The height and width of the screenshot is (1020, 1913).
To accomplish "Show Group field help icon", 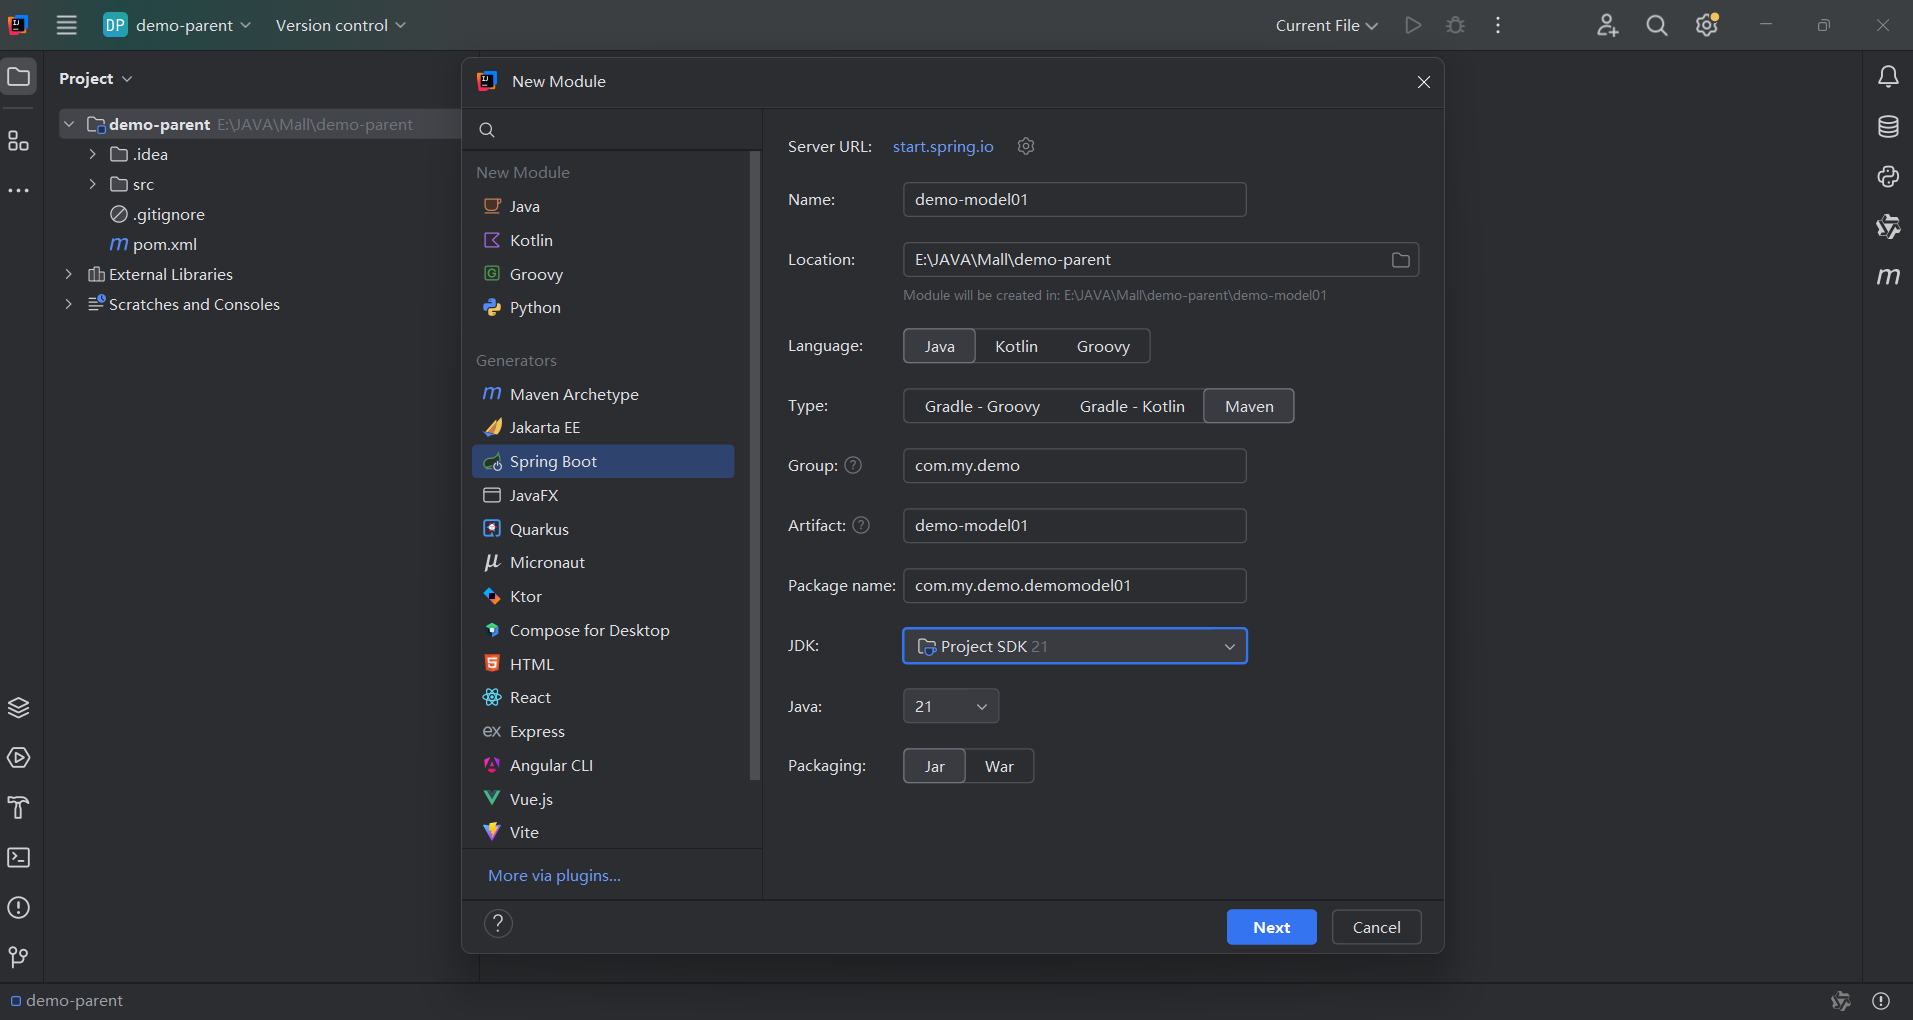I will (853, 465).
